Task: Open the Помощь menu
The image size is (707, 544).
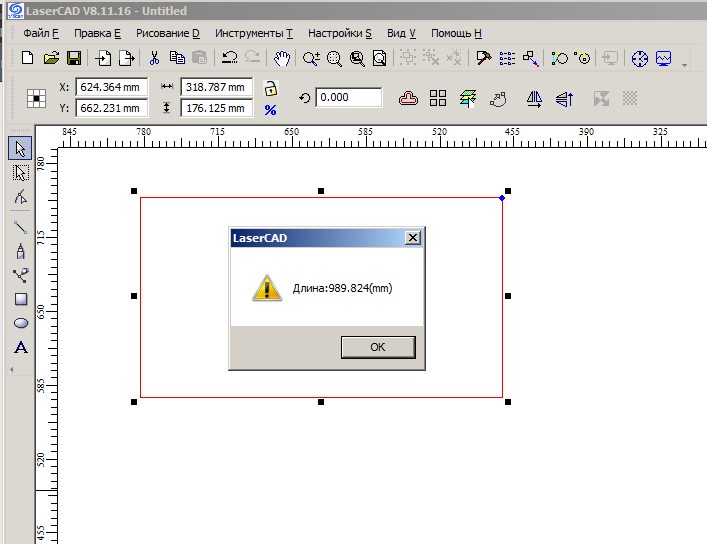Action: (x=456, y=33)
